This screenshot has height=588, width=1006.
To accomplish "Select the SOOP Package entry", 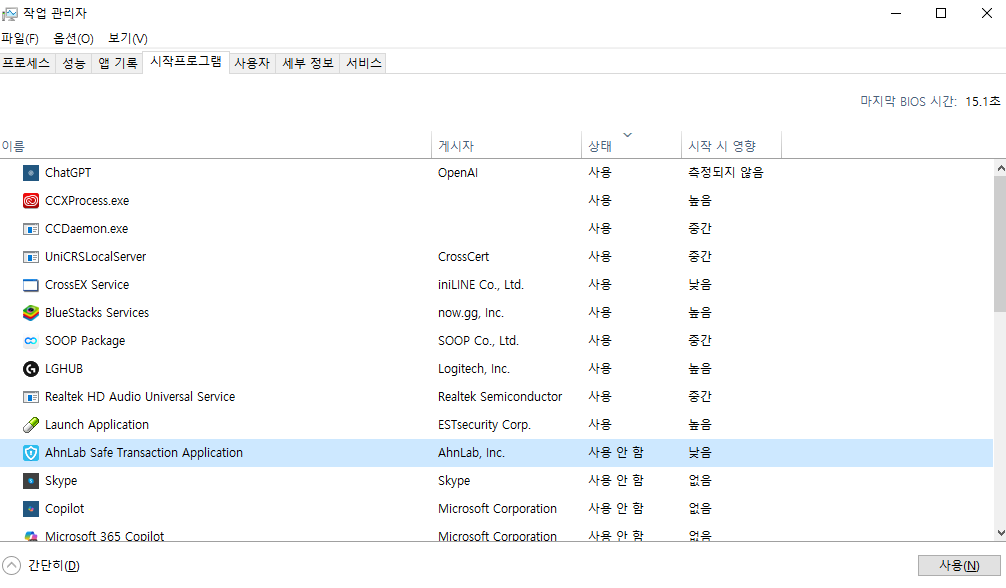I will 85,341.
